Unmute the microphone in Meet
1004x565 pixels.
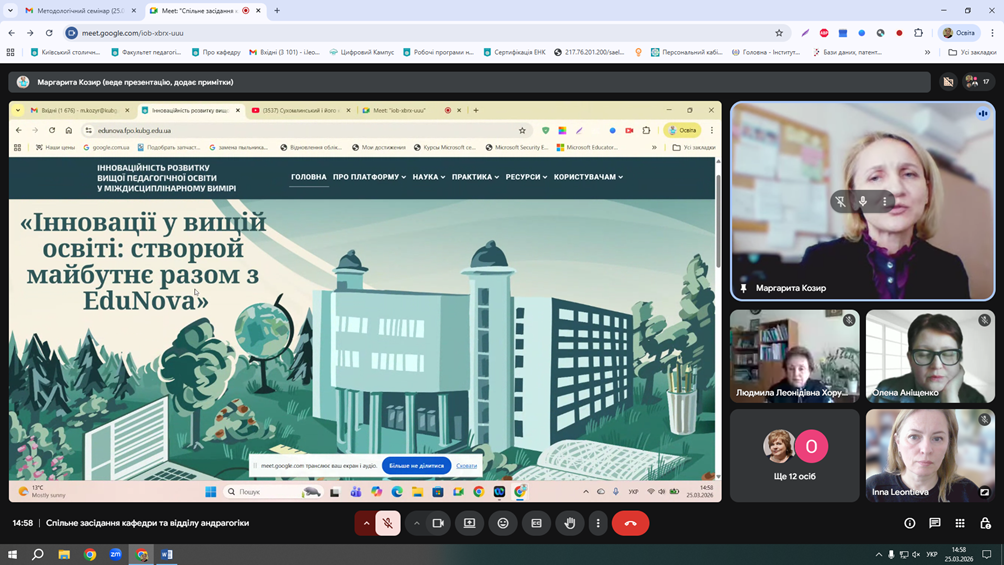(x=388, y=523)
